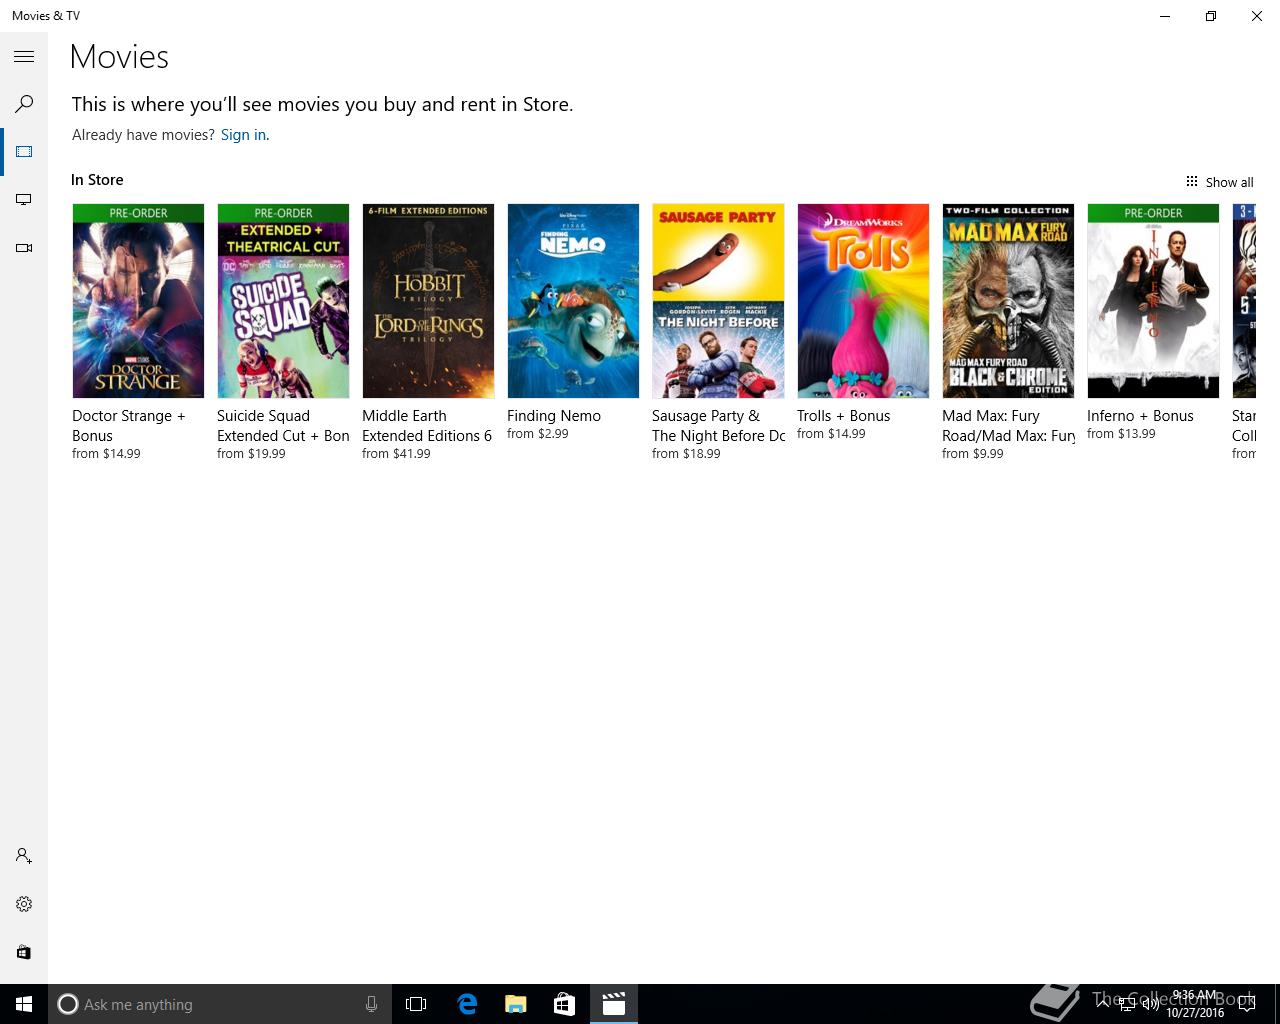Click the network tray icon
1280x1024 pixels.
coord(1127,1004)
